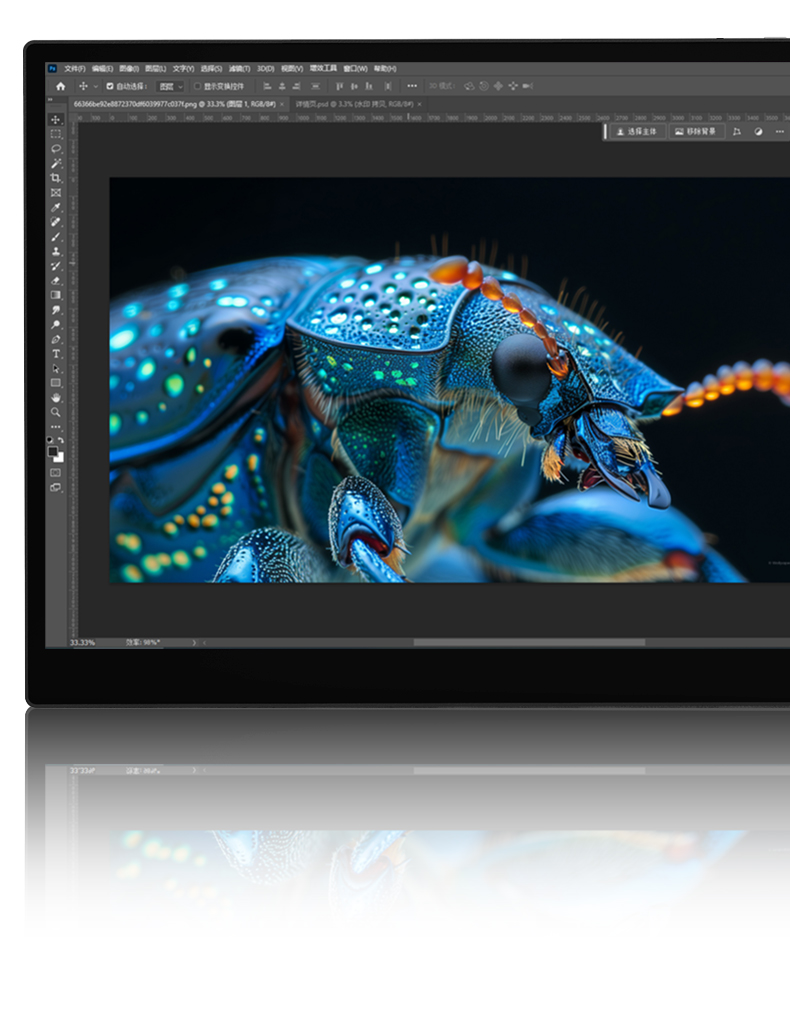This screenshot has height=1024, width=790.
Task: Expand the Move tool preset dropdown arrow
Action: (x=95, y=86)
